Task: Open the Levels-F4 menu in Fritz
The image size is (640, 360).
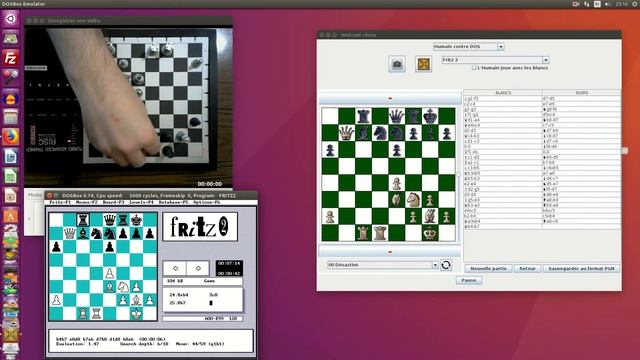Action: [x=141, y=202]
